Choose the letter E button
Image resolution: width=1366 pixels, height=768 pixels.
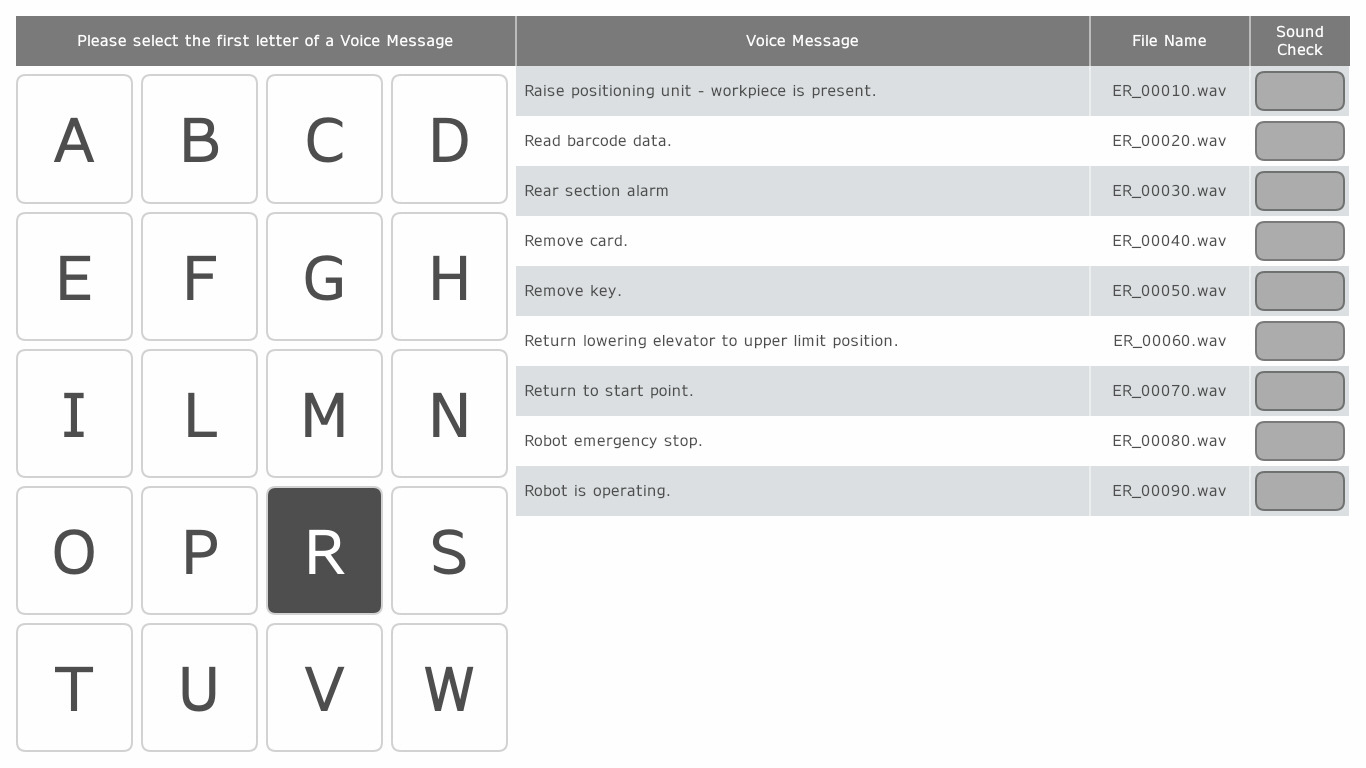coord(74,277)
